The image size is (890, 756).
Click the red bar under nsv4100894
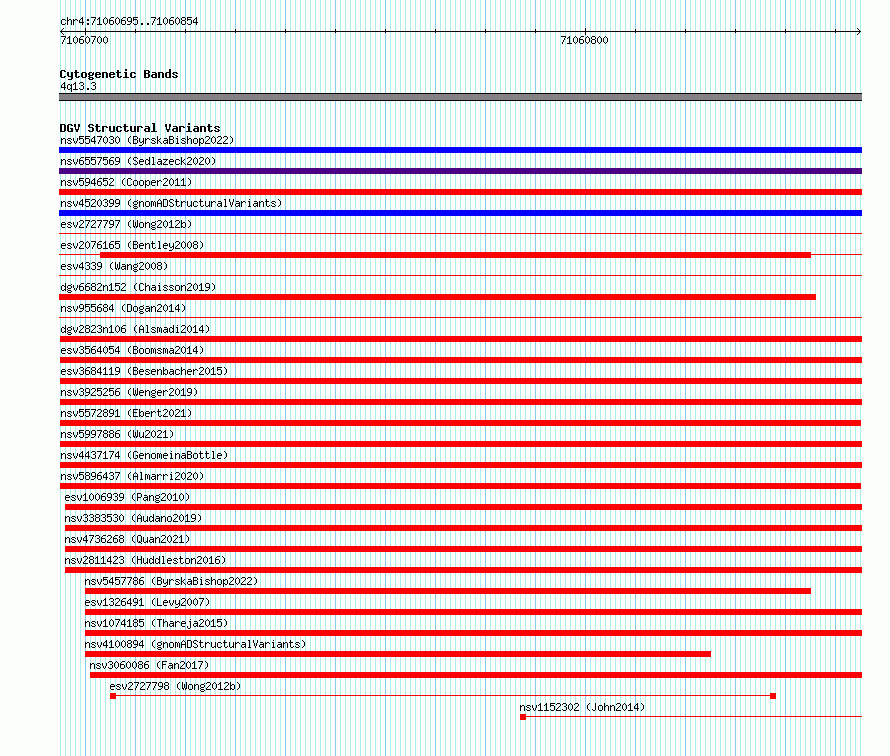click(398, 654)
